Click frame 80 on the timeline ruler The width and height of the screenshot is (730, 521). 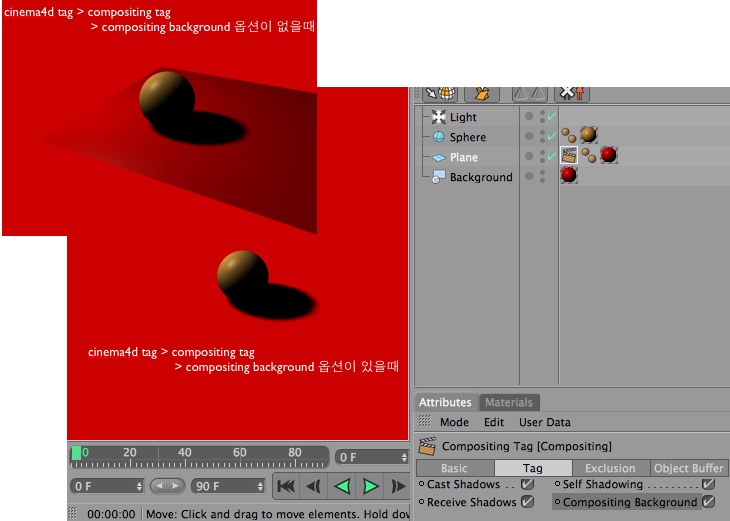point(295,453)
